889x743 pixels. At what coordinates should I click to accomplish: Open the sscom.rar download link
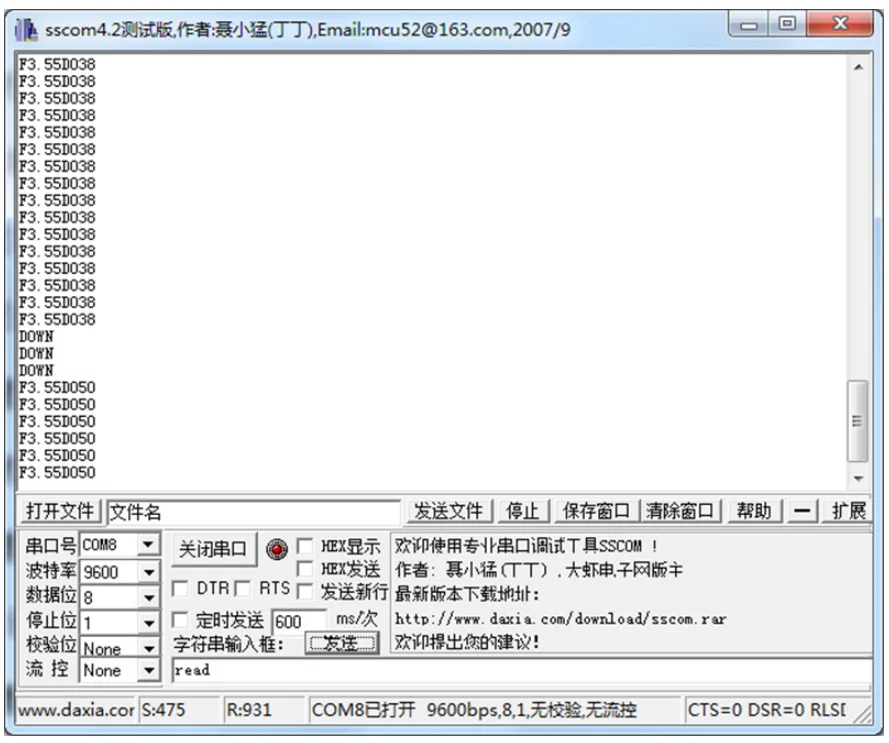pos(560,619)
